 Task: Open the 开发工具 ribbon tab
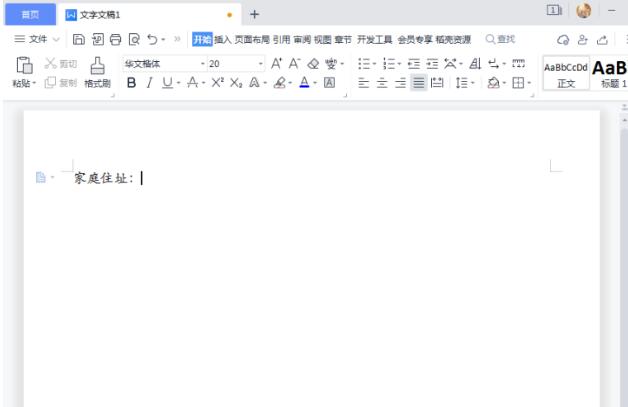pyautogui.click(x=374, y=39)
